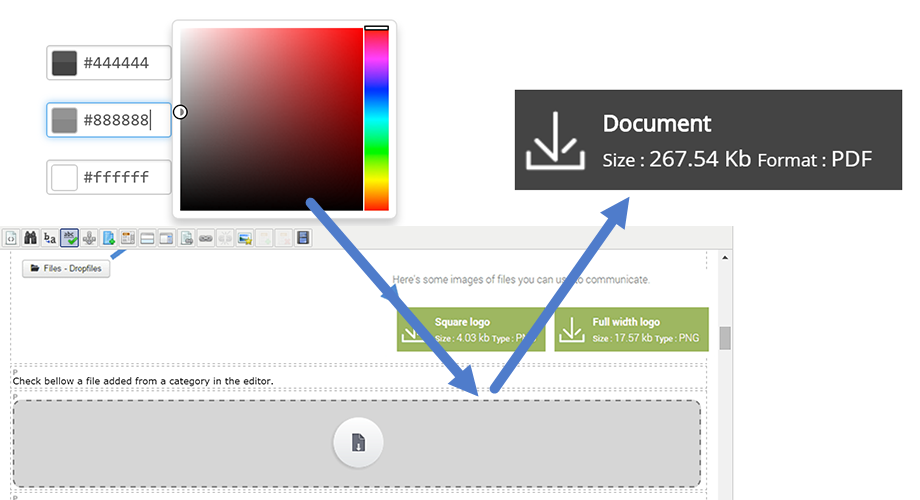Click the round file icon in placeholder

(x=358, y=443)
